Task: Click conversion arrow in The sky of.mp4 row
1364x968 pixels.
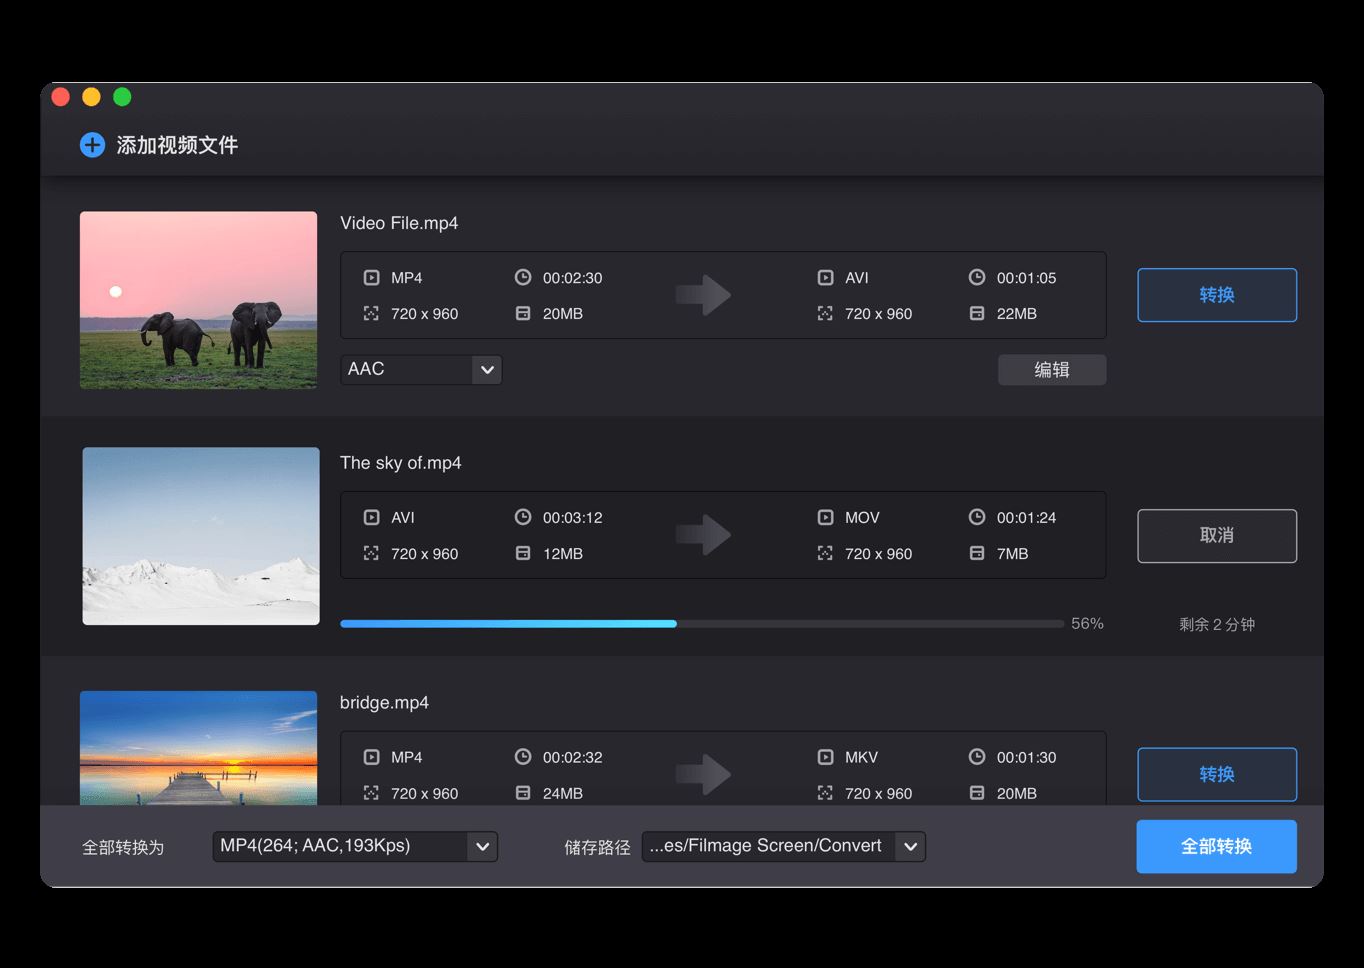Action: [704, 535]
